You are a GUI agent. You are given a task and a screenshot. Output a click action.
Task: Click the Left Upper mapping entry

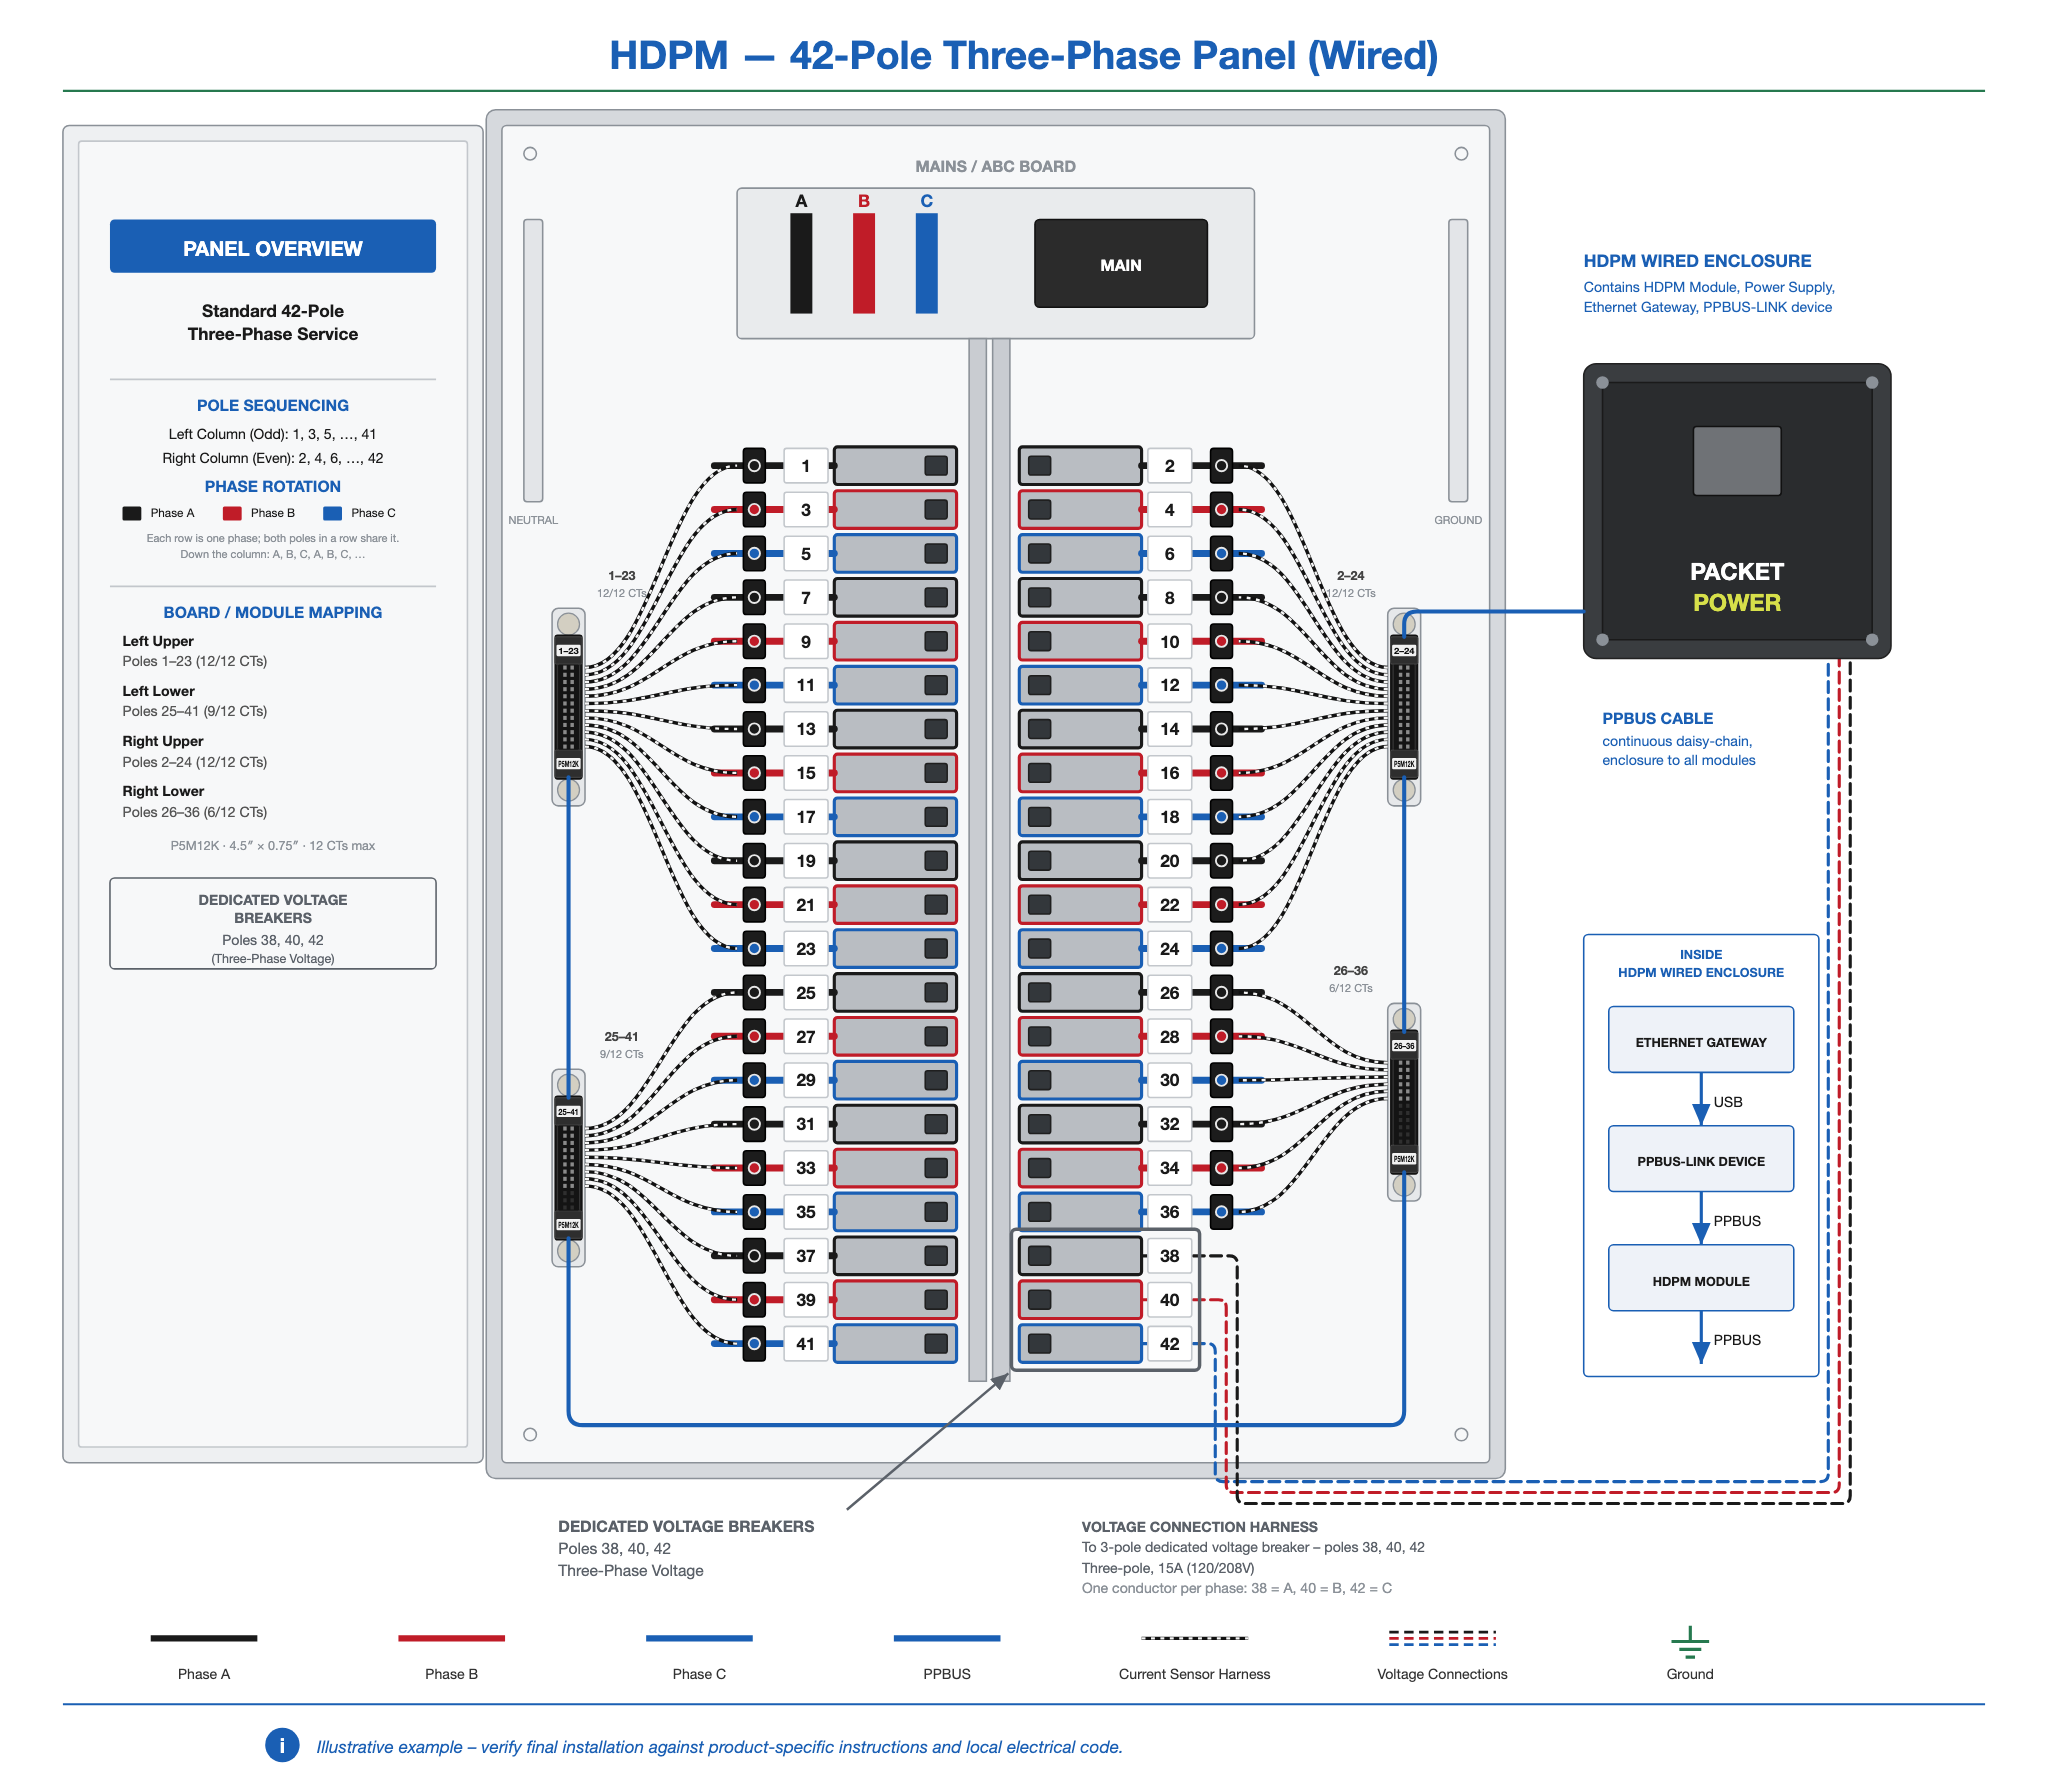pyautogui.click(x=195, y=651)
